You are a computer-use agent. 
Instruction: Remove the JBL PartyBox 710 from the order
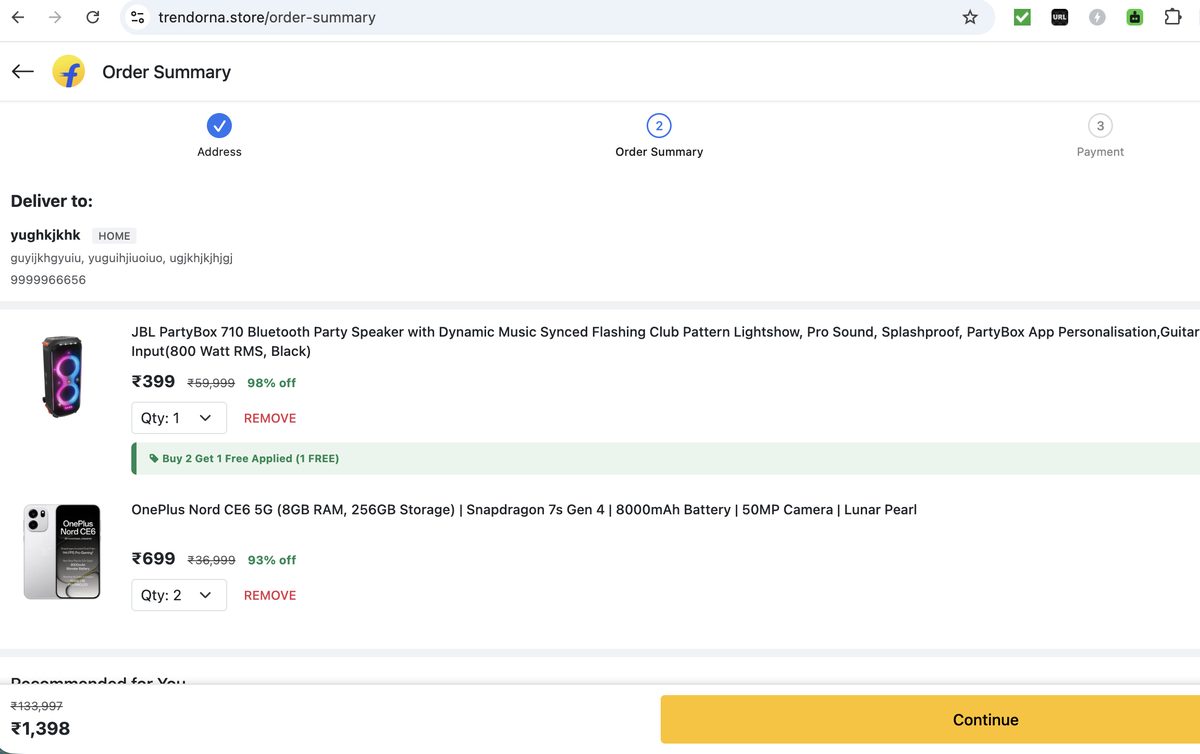click(270, 418)
